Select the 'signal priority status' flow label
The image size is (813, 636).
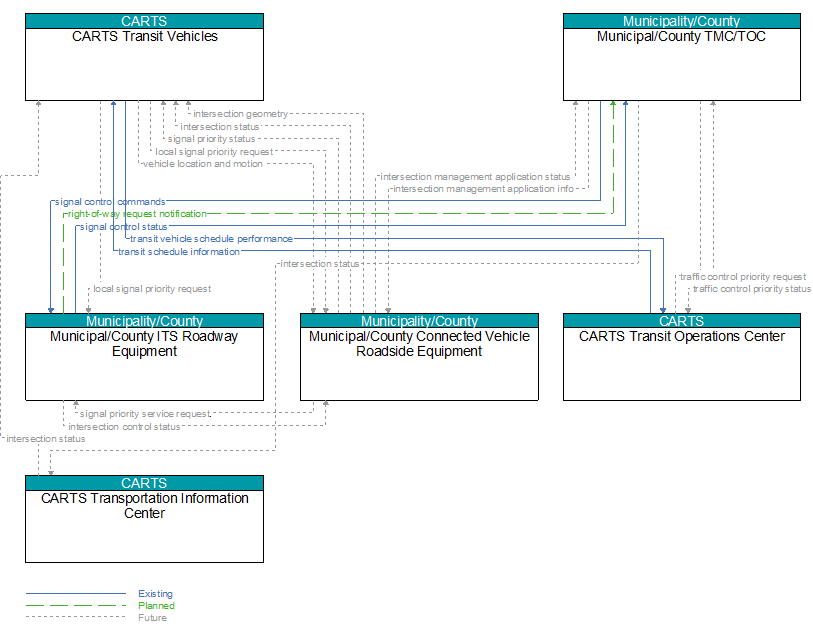point(212,139)
